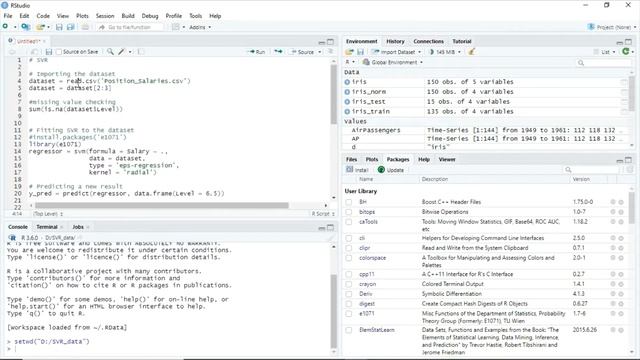Remove the BH package icon
Image resolution: width=640 pixels, height=360 pixels.
[x=621, y=202]
